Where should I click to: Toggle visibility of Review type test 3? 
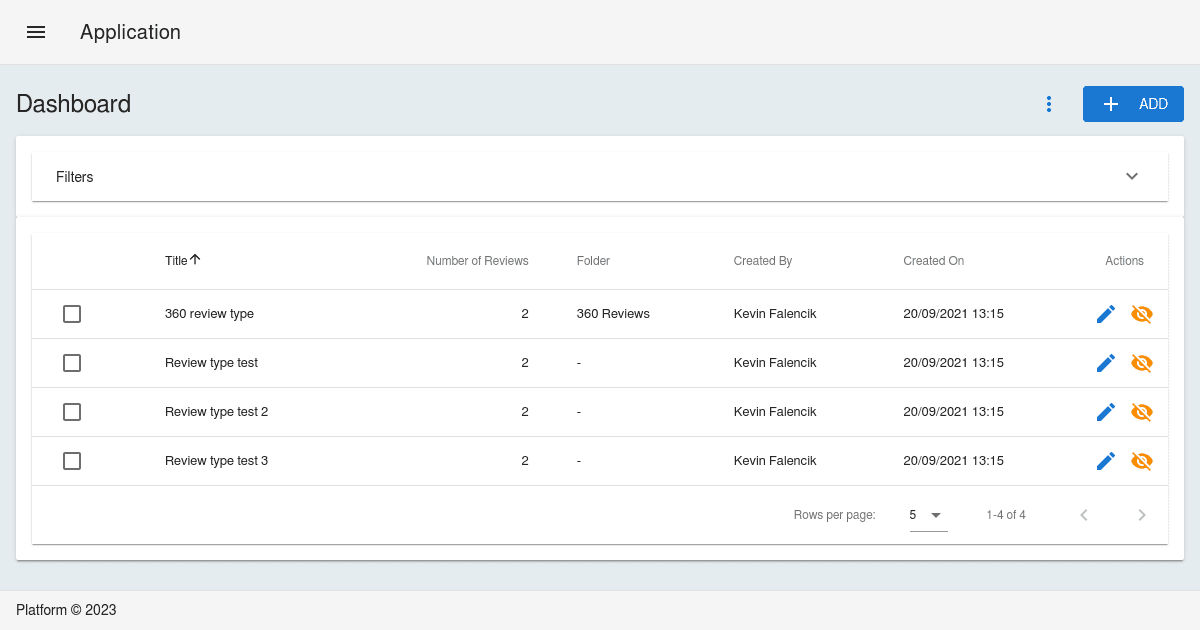[x=1141, y=461]
